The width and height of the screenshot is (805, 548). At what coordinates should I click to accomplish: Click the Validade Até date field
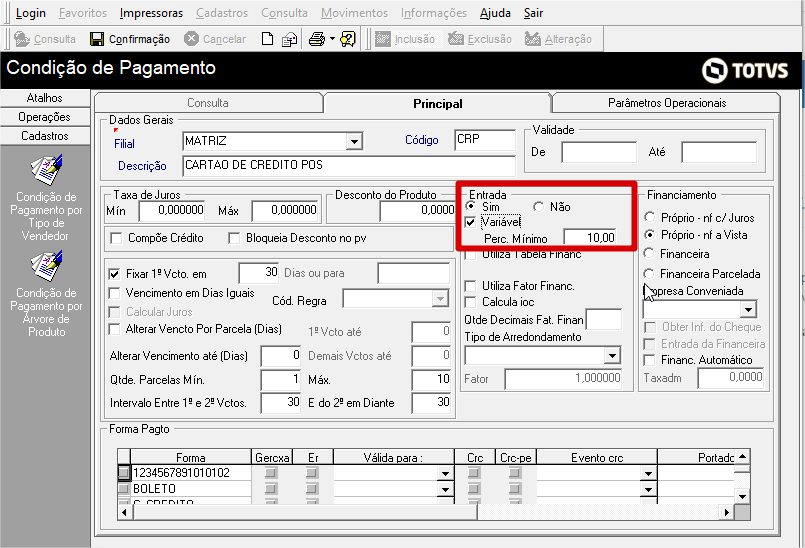click(x=719, y=152)
